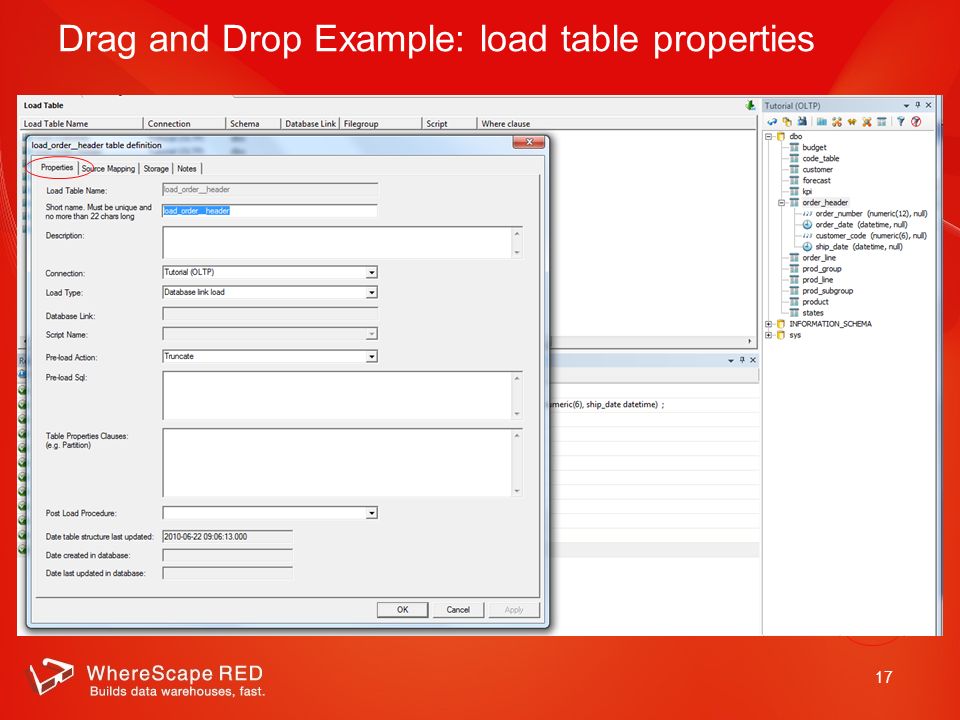
Task: Click the Pre-load Sql scroll up arrow
Action: [517, 378]
